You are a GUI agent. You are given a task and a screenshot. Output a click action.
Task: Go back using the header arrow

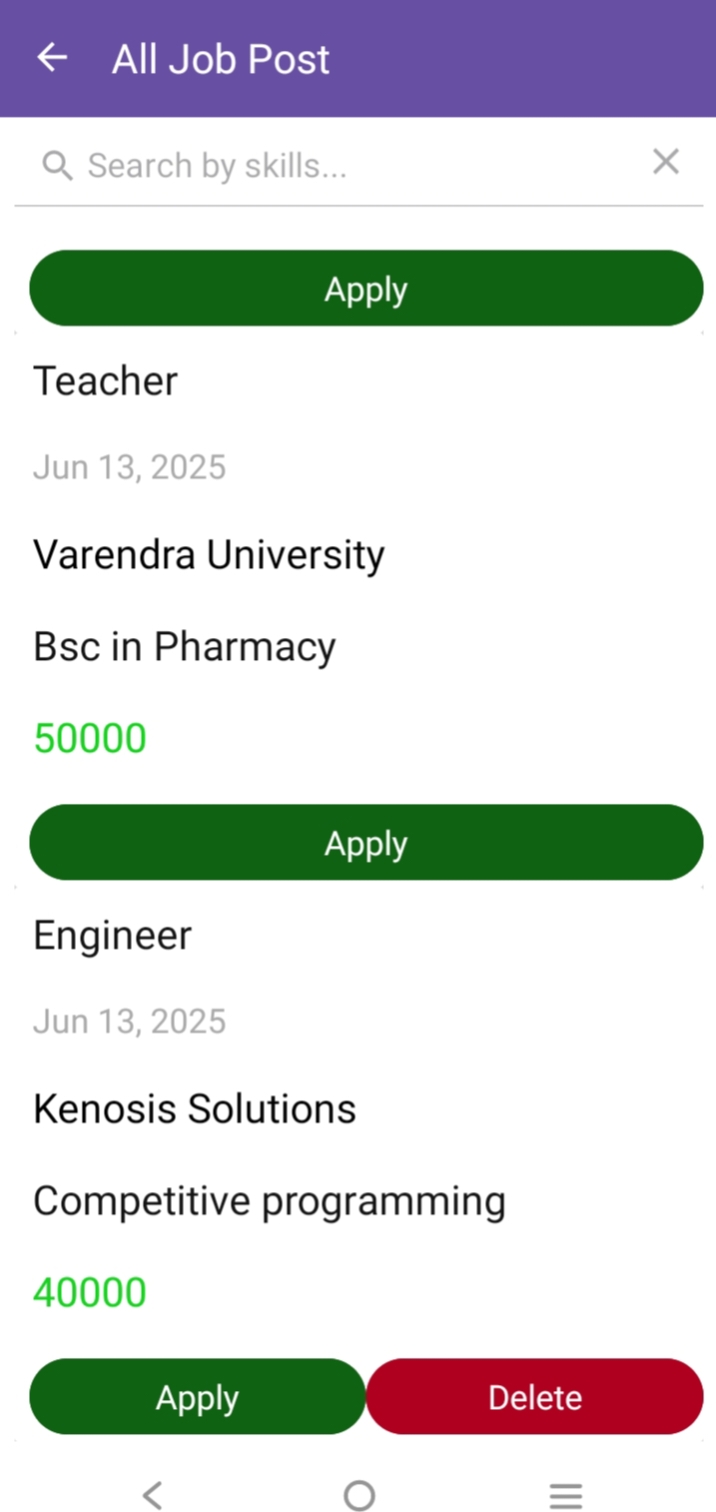[x=52, y=58]
